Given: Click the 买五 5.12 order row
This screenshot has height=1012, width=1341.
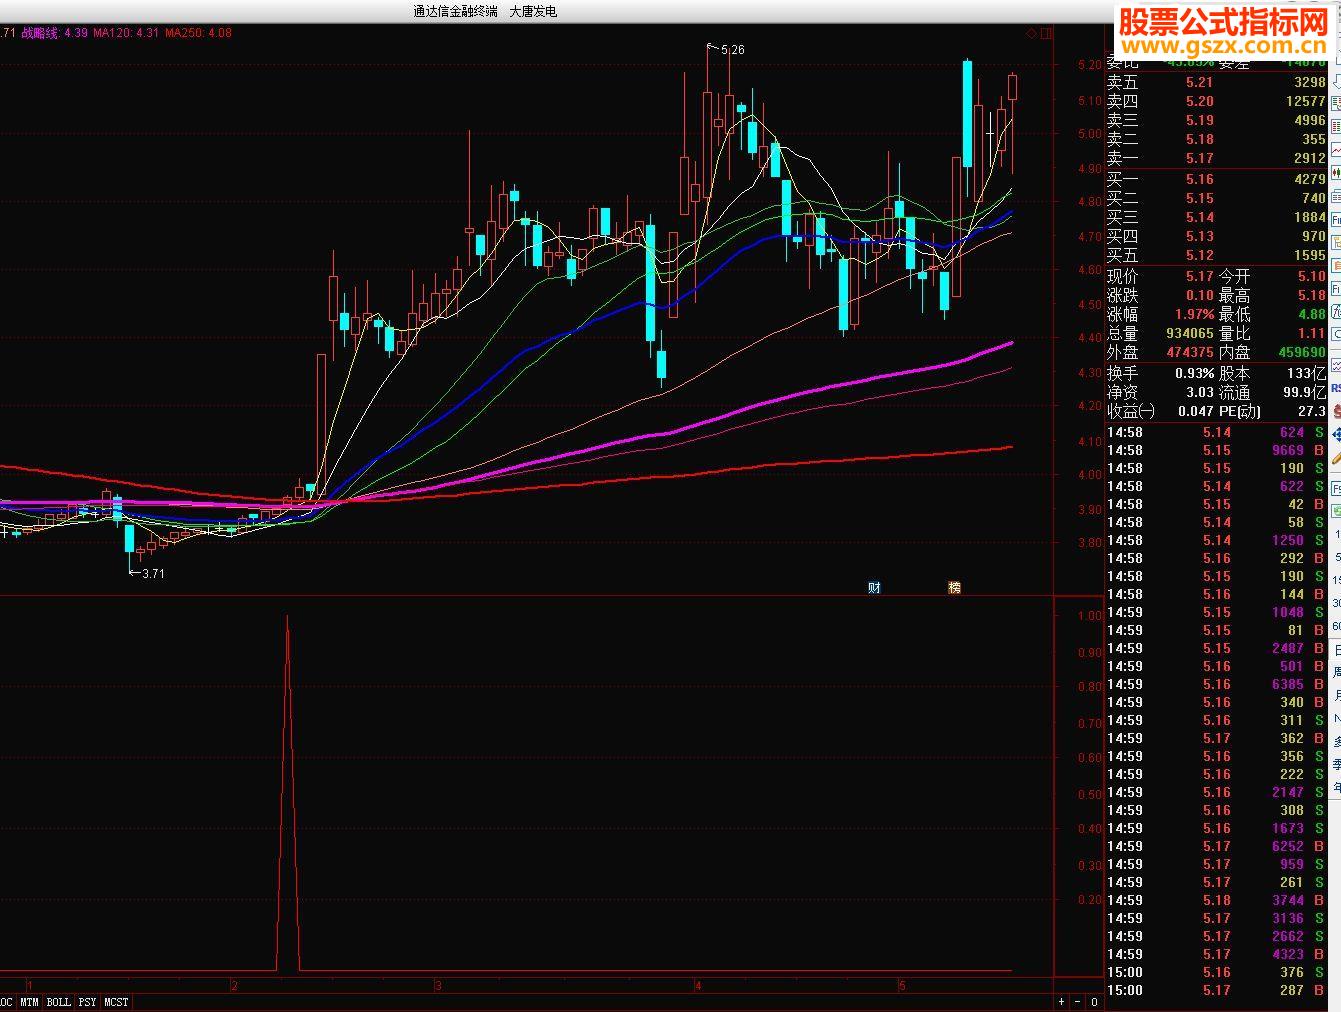Looking at the screenshot, I should [x=1216, y=255].
